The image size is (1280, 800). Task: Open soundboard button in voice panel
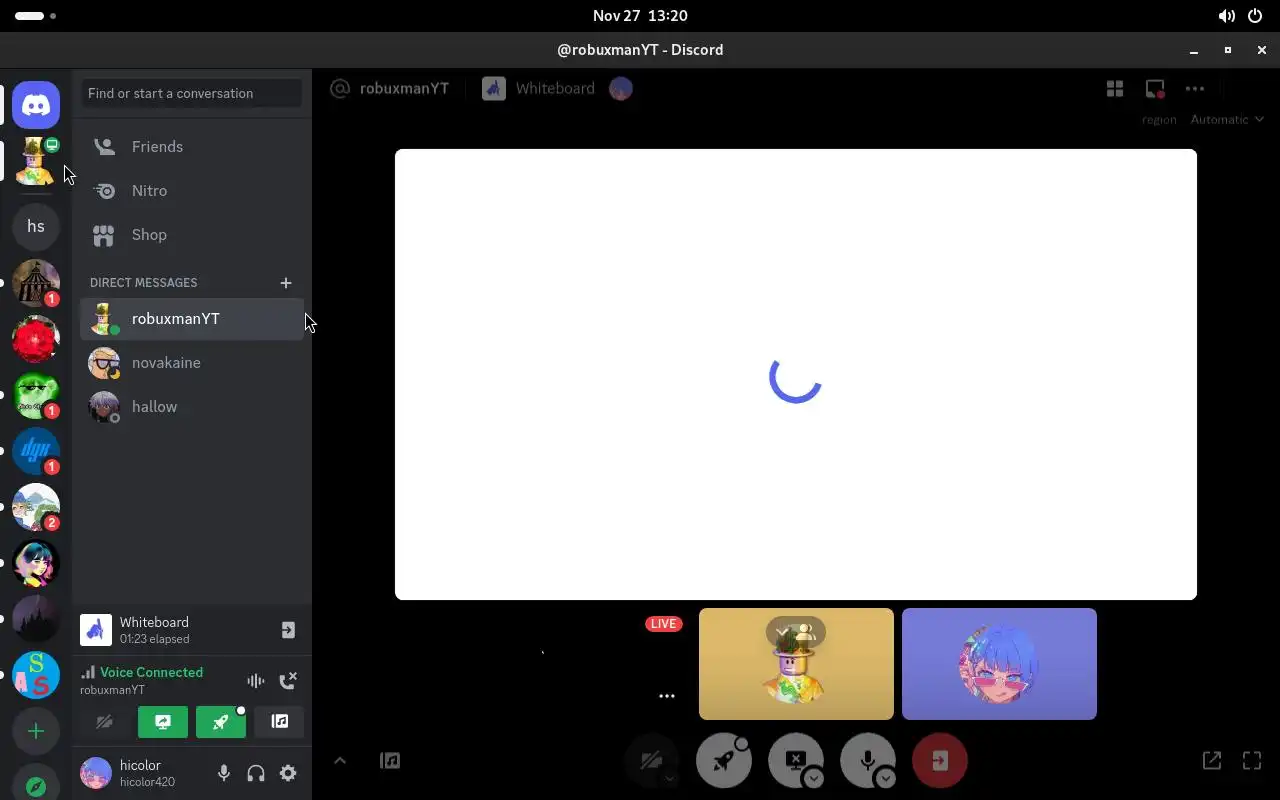click(279, 721)
